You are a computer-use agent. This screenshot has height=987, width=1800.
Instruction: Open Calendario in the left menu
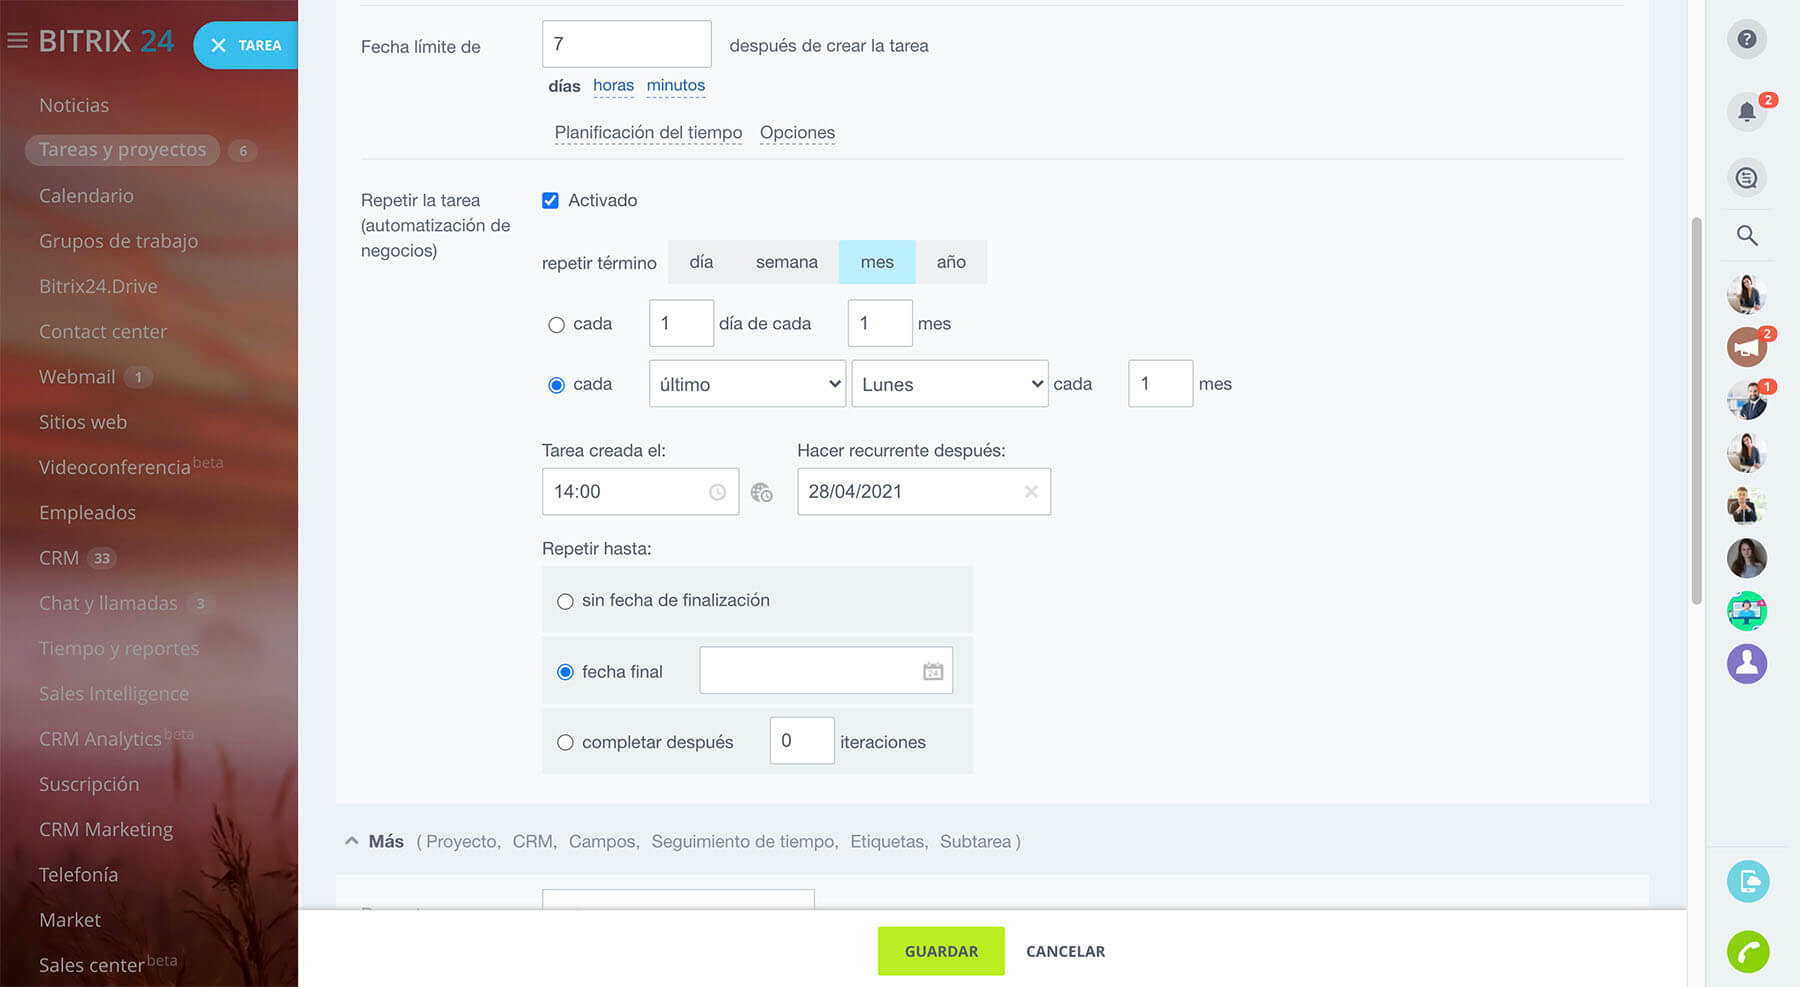coord(86,196)
